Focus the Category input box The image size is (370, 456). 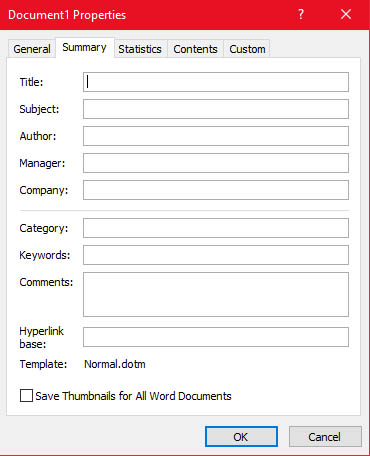click(x=216, y=228)
